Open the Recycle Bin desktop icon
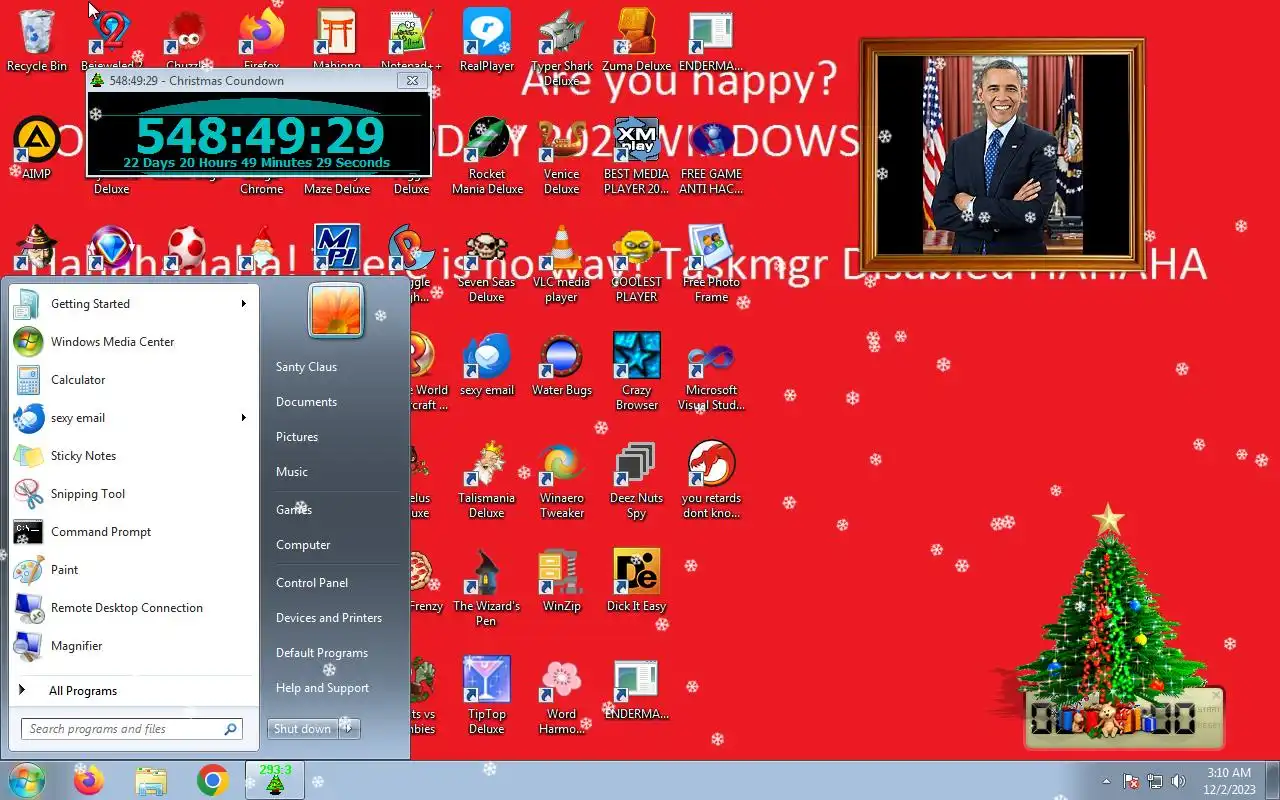 tap(37, 42)
